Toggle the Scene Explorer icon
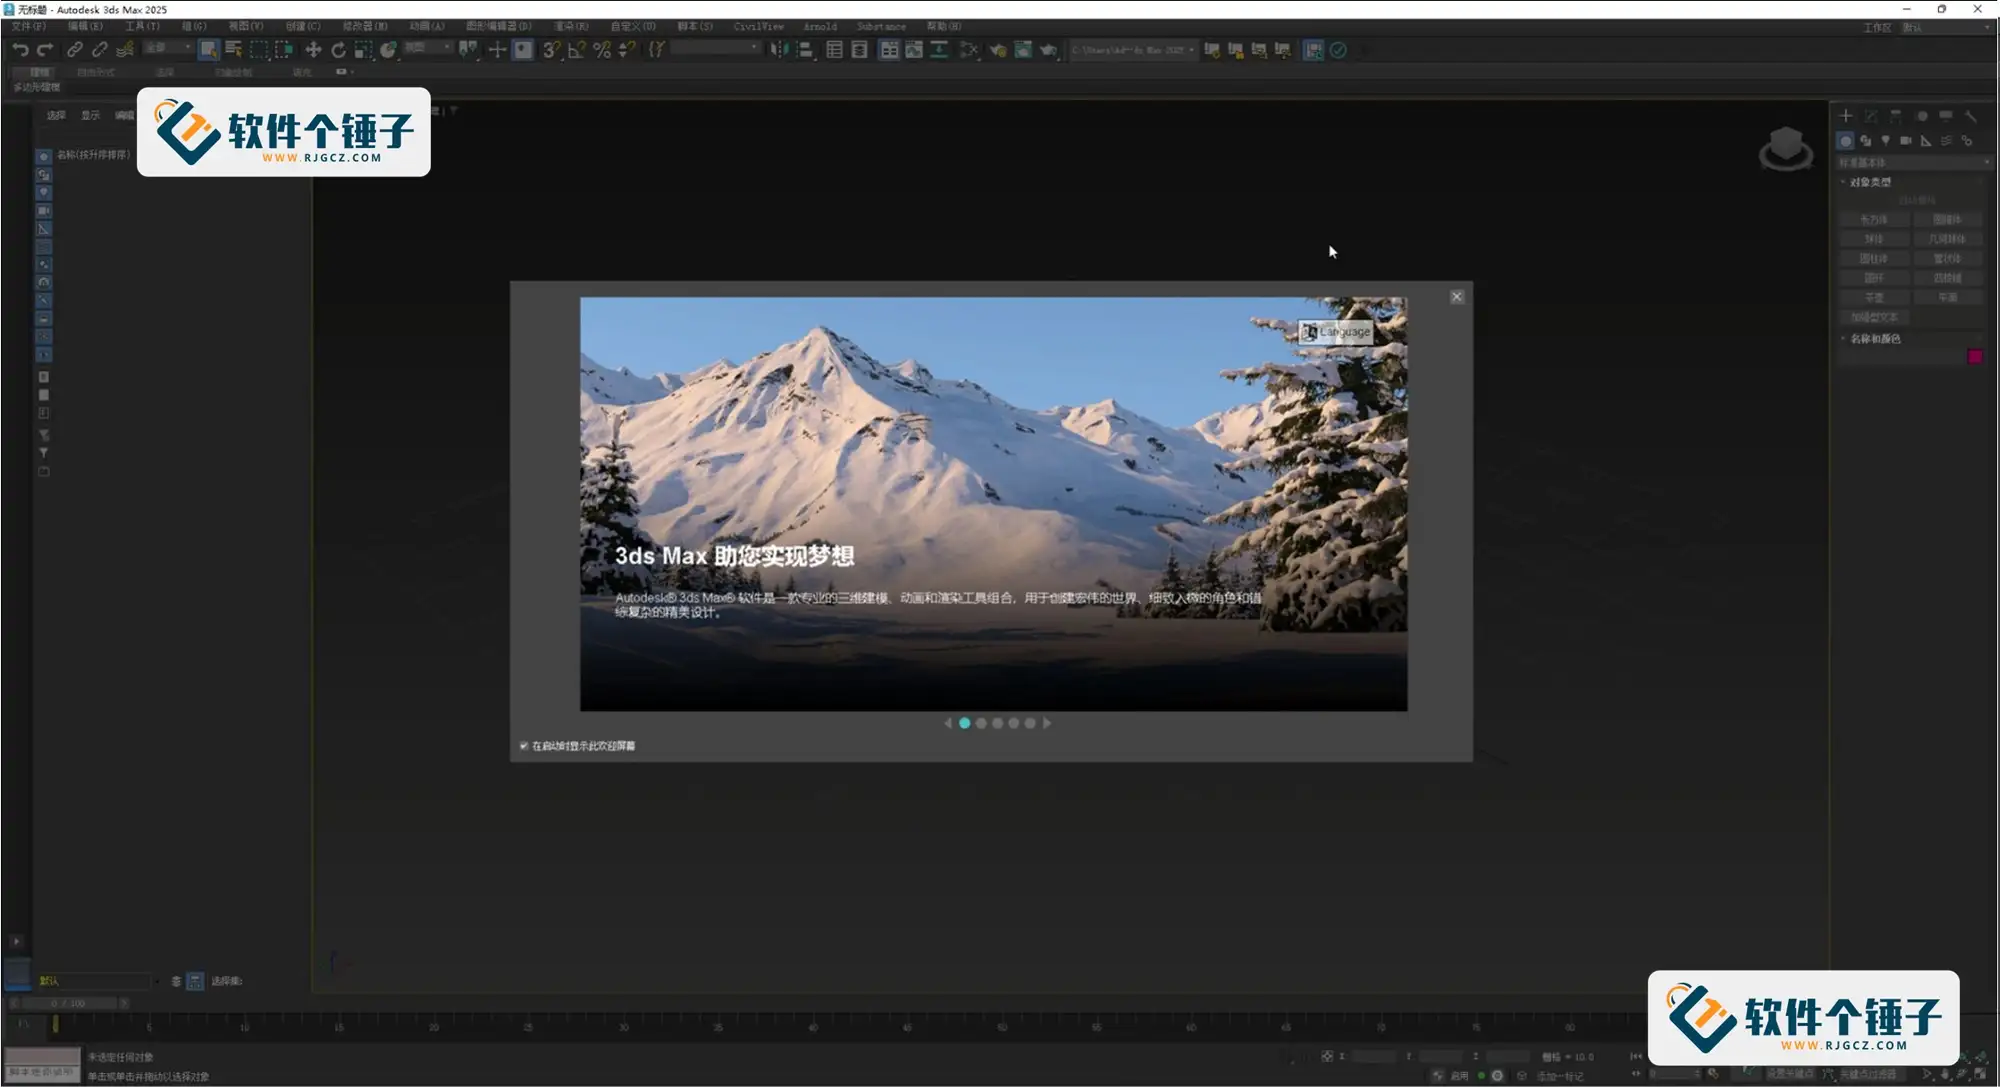 tap(834, 50)
